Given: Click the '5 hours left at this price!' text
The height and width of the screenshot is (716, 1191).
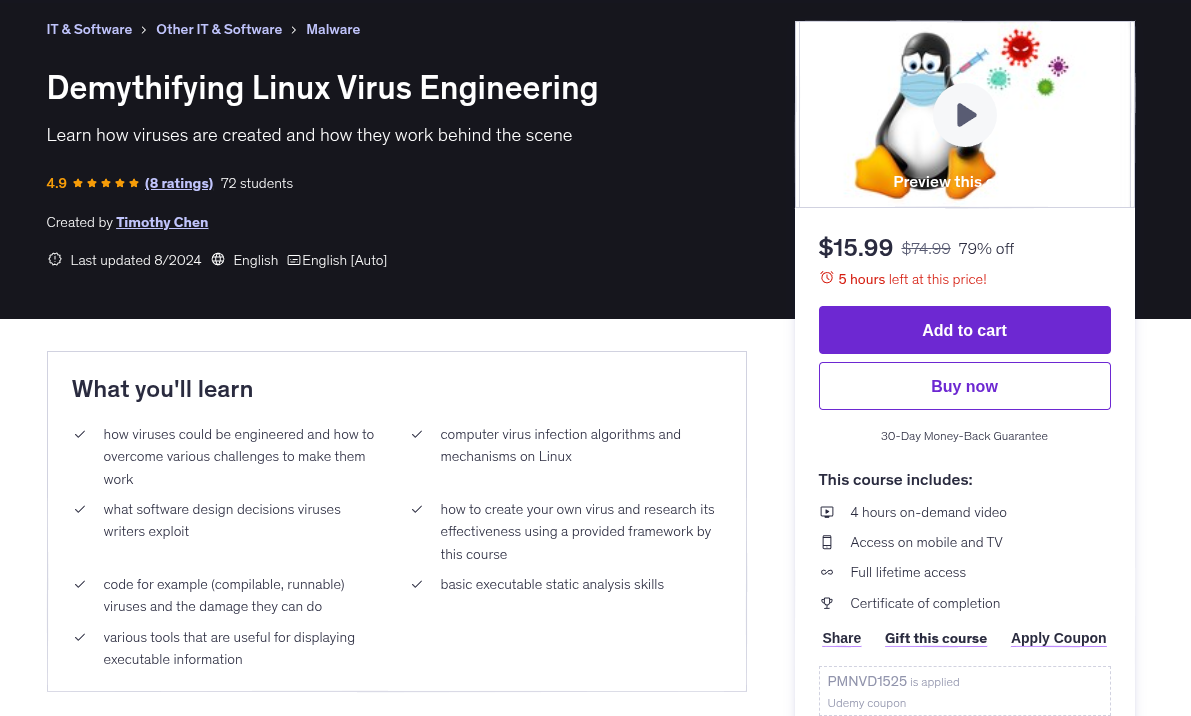Looking at the screenshot, I should (912, 279).
